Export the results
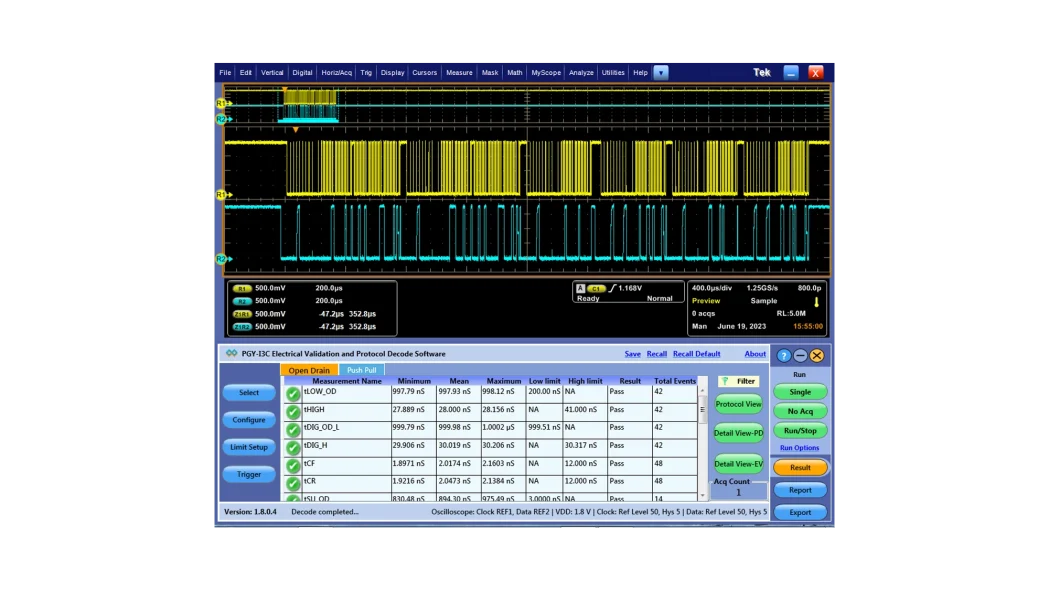The image size is (1049, 590). click(800, 512)
